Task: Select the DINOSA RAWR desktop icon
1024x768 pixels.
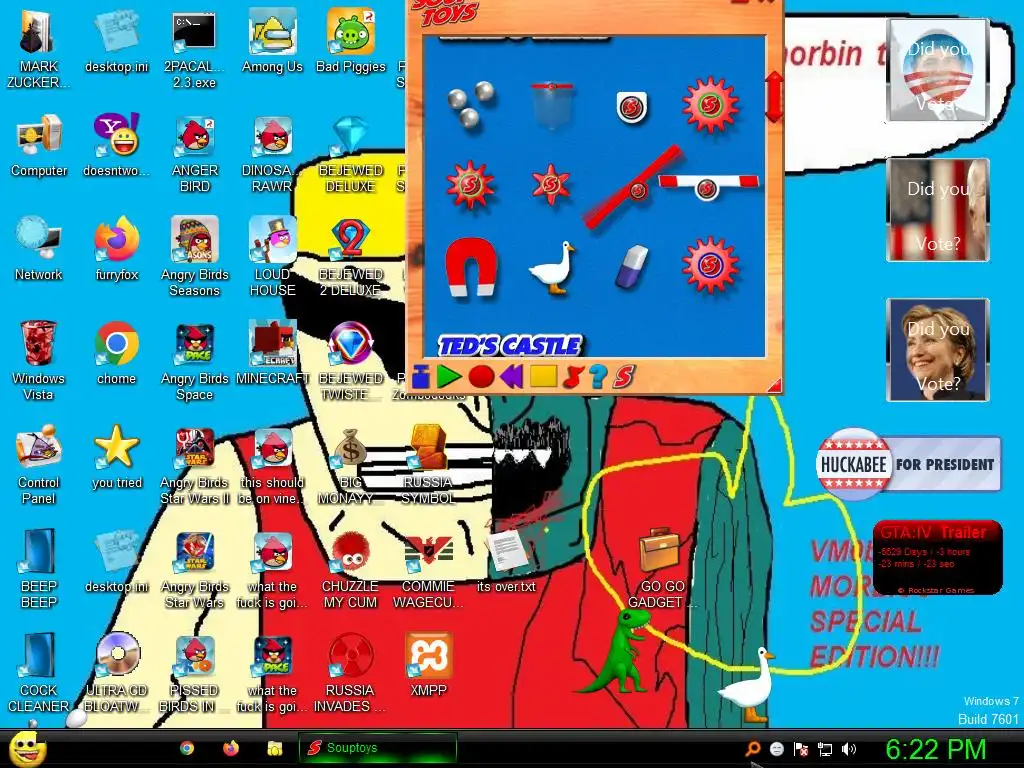Action: pyautogui.click(x=272, y=154)
